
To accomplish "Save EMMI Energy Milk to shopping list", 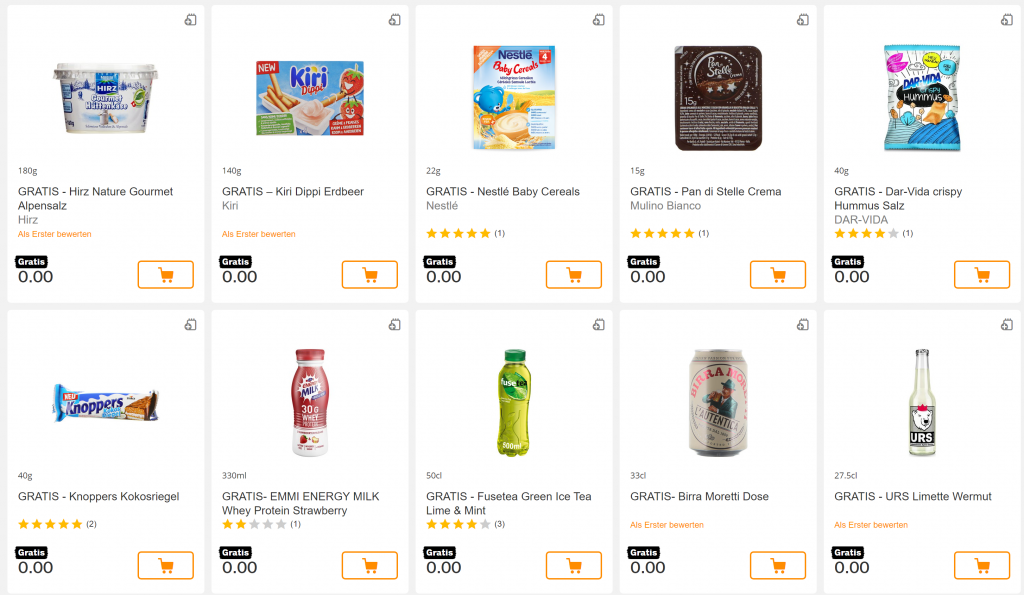I will pos(394,325).
